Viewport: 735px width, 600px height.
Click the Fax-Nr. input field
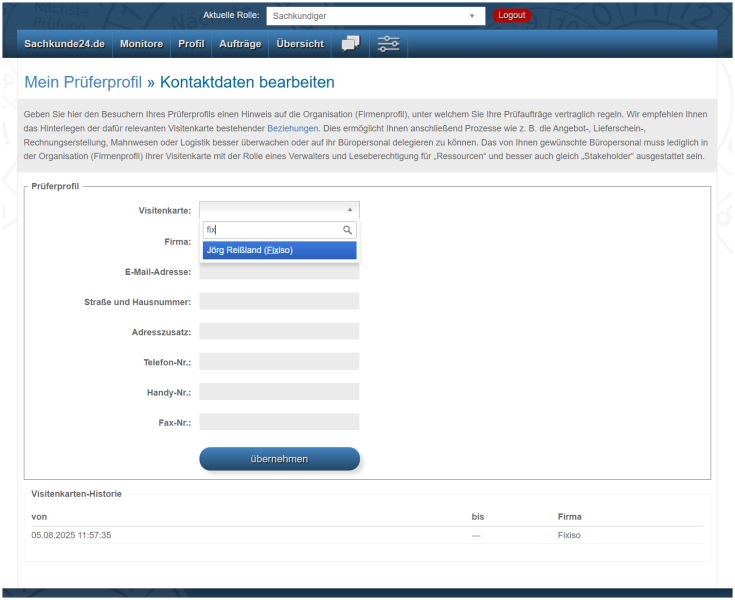[279, 422]
